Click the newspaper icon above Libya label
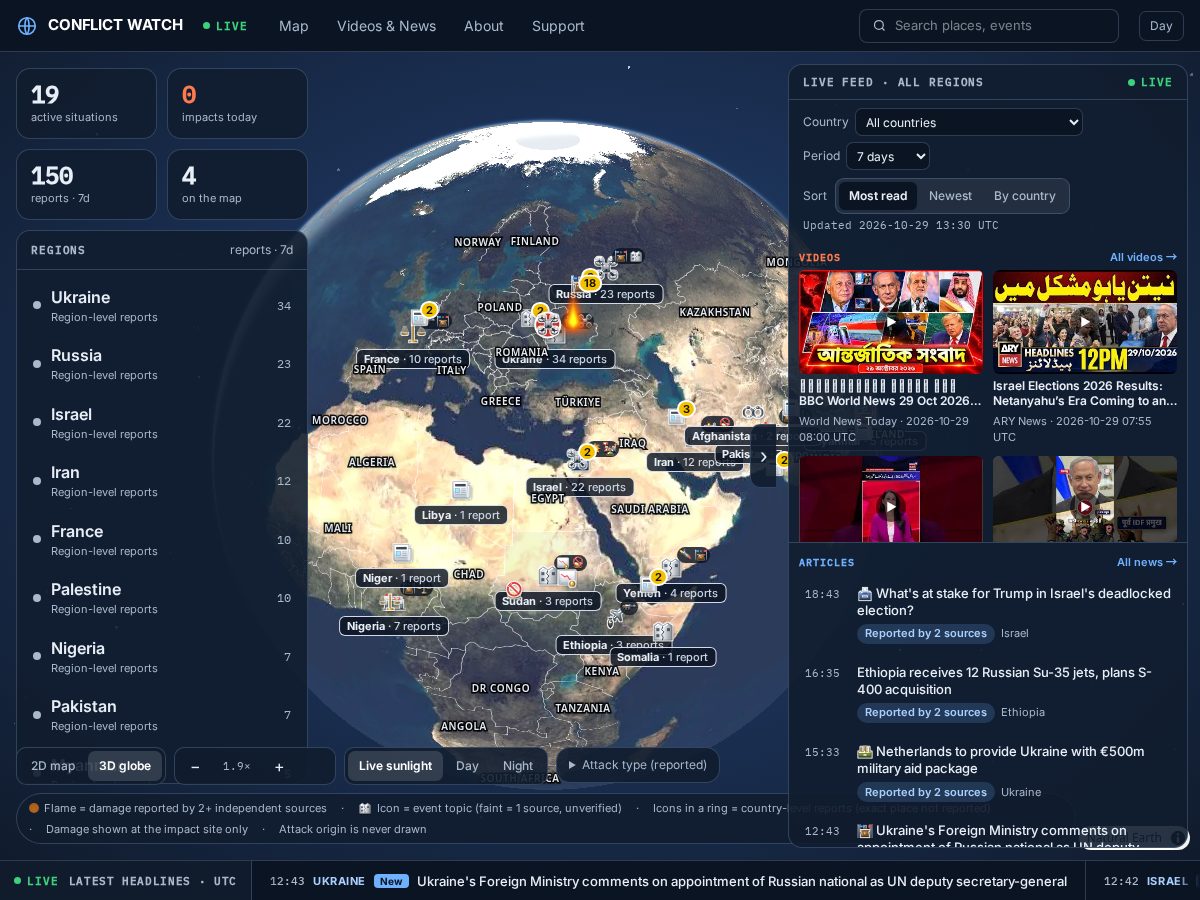 [x=461, y=490]
